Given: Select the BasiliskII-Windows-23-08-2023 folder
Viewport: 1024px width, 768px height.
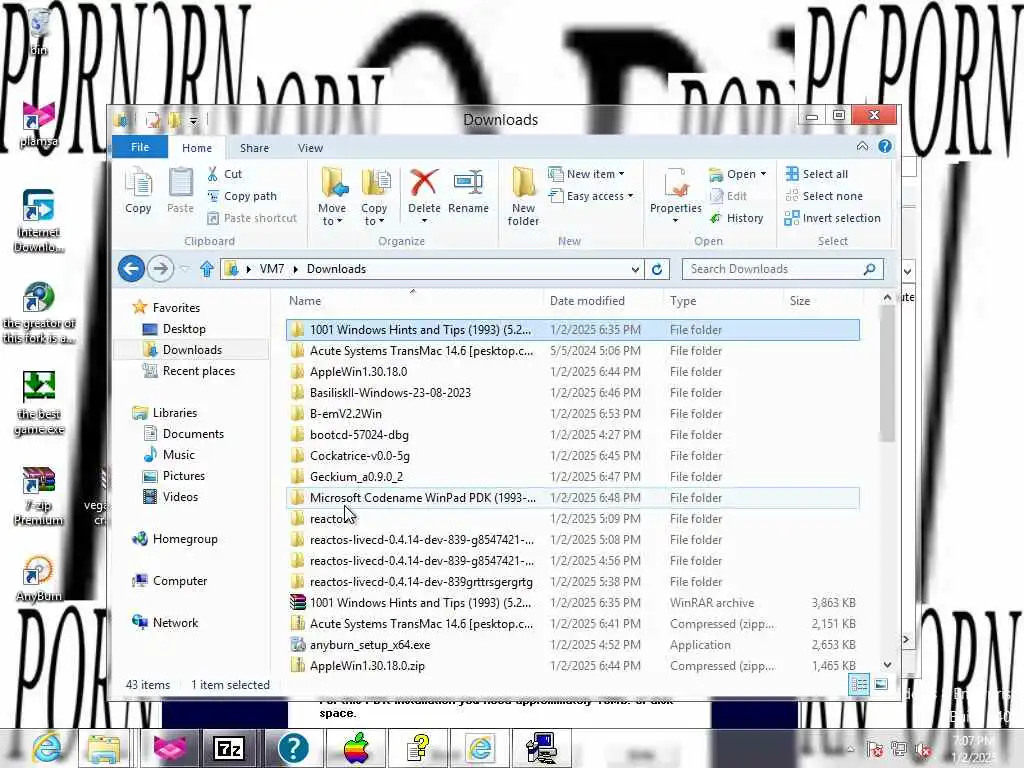Looking at the screenshot, I should pos(573,392).
